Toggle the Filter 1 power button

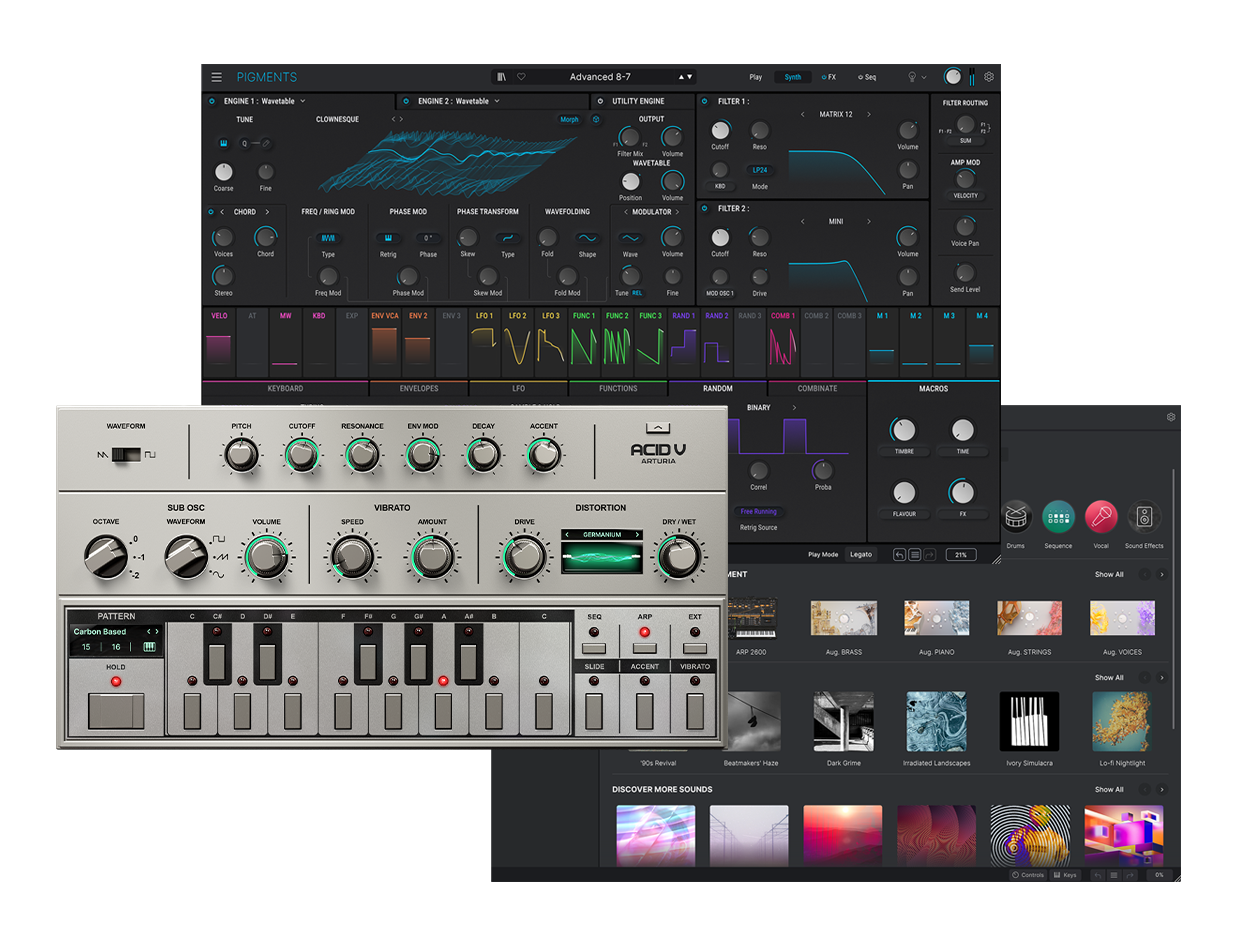click(x=705, y=101)
